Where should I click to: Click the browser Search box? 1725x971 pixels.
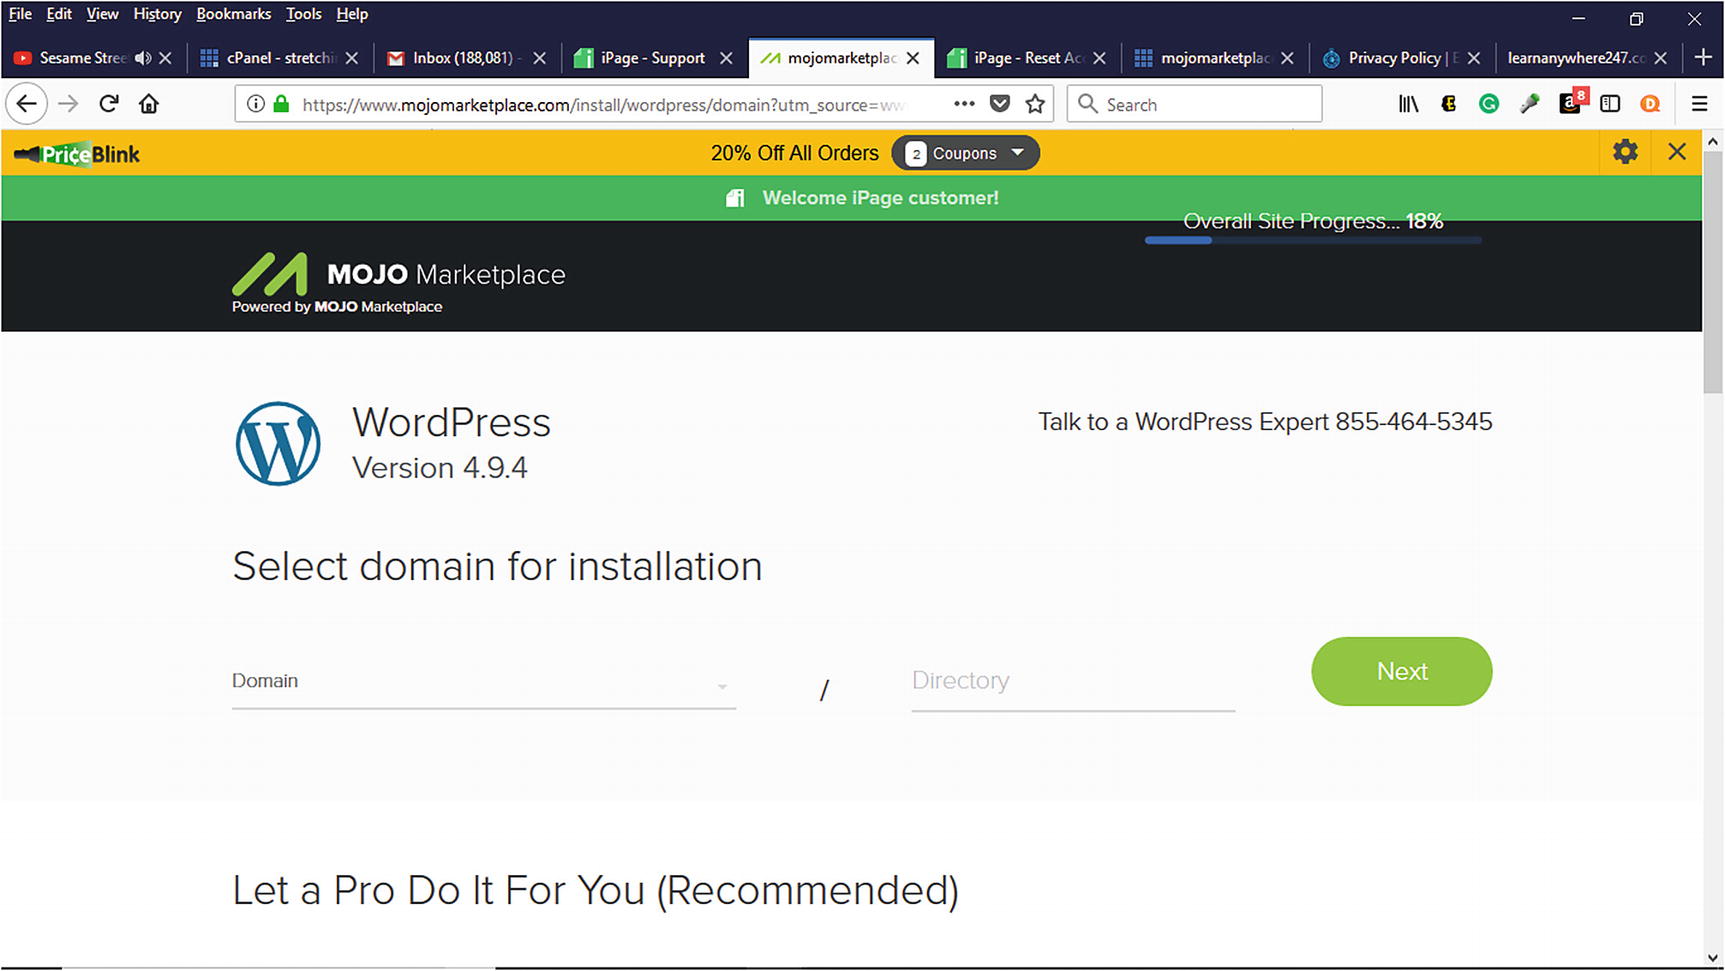coord(1195,104)
